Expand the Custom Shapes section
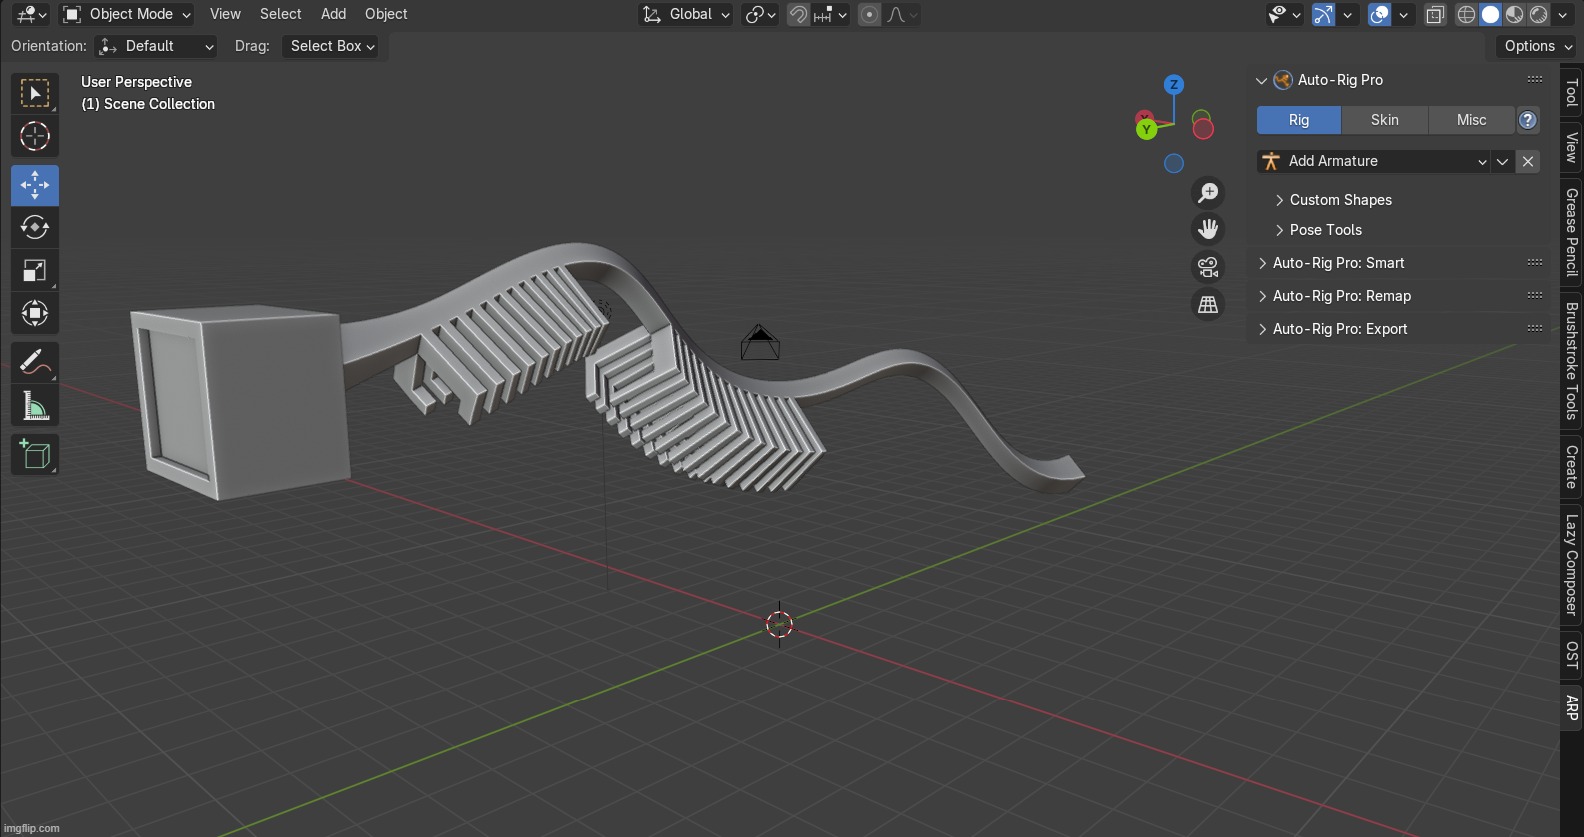Image resolution: width=1584 pixels, height=837 pixels. [1340, 200]
